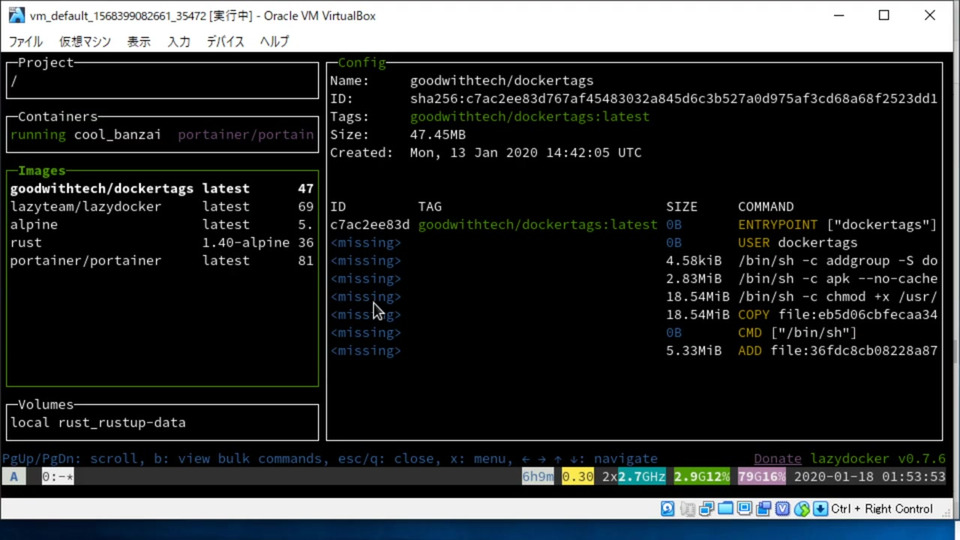
Task: Click the Volumes panel title
Action: pyautogui.click(x=46, y=405)
